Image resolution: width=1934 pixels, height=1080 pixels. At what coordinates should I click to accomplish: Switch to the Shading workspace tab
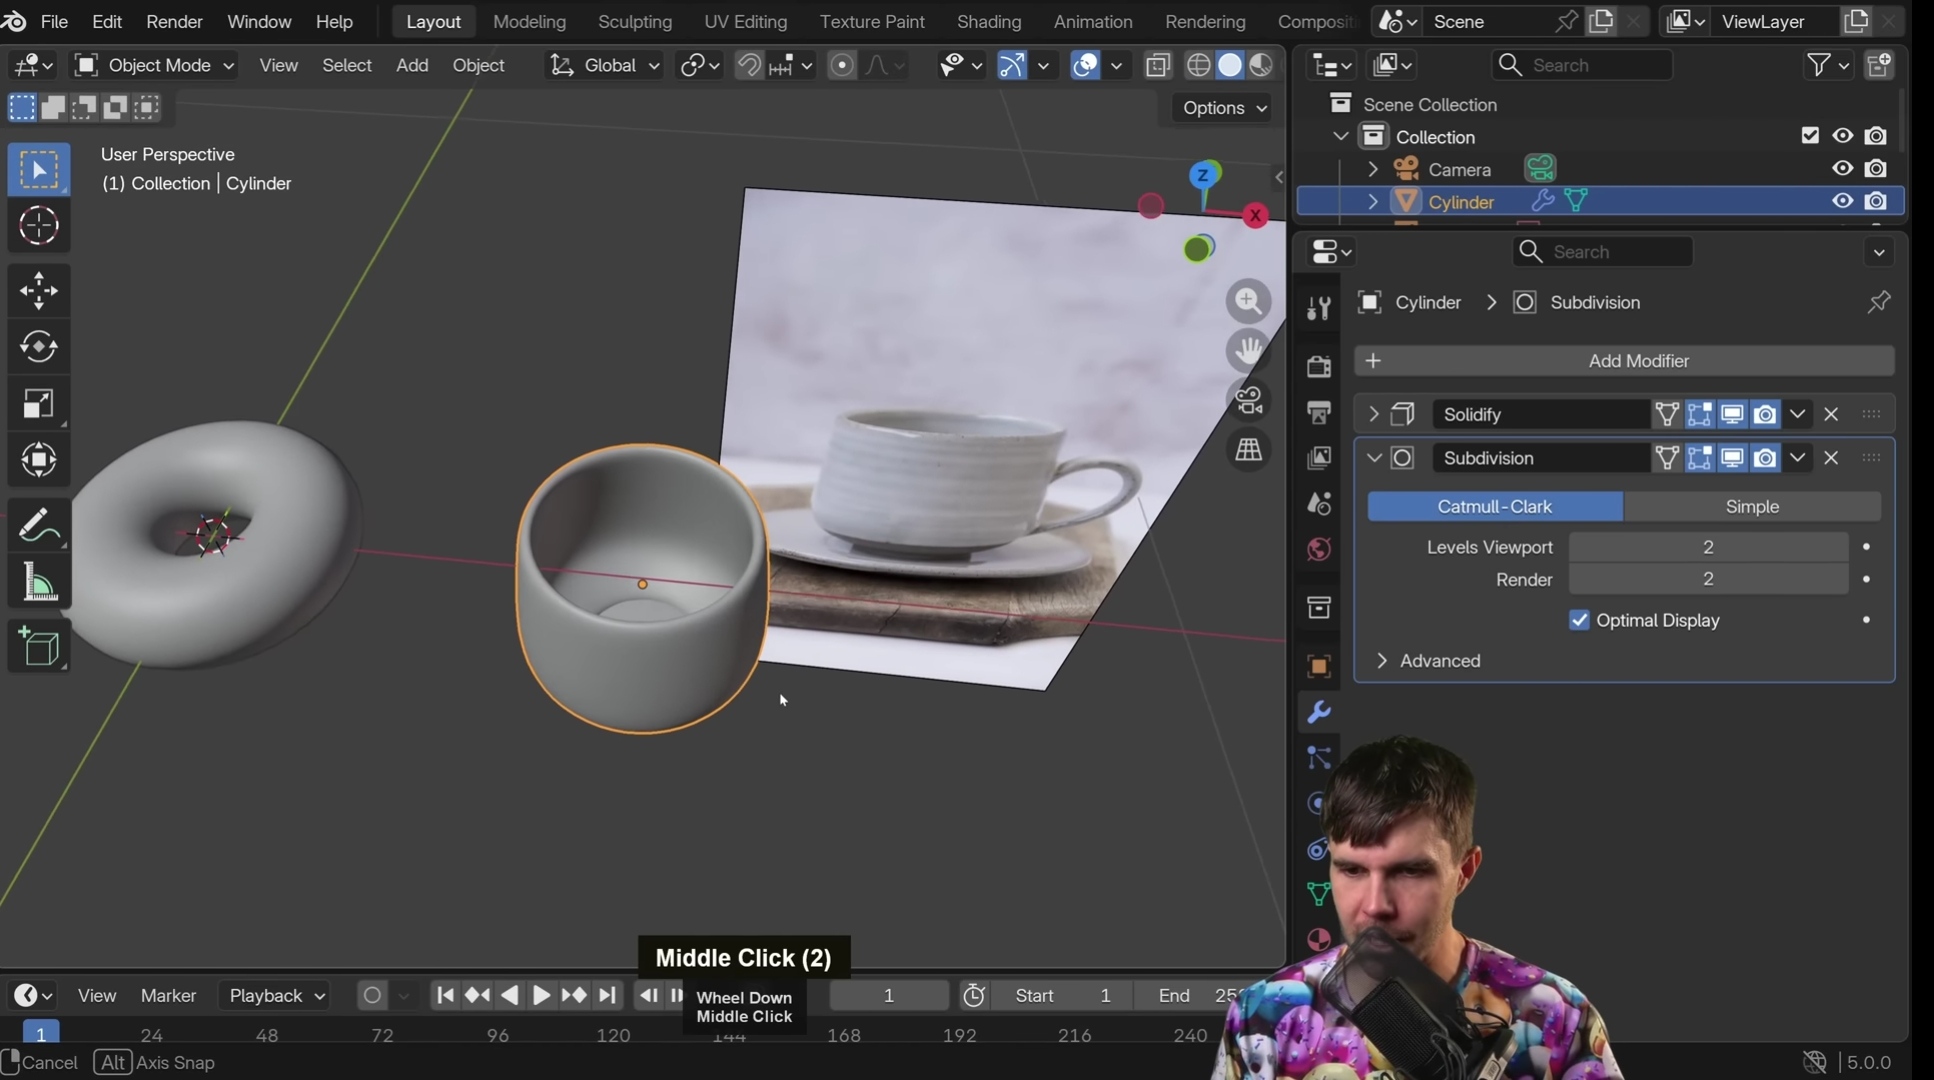pyautogui.click(x=988, y=21)
